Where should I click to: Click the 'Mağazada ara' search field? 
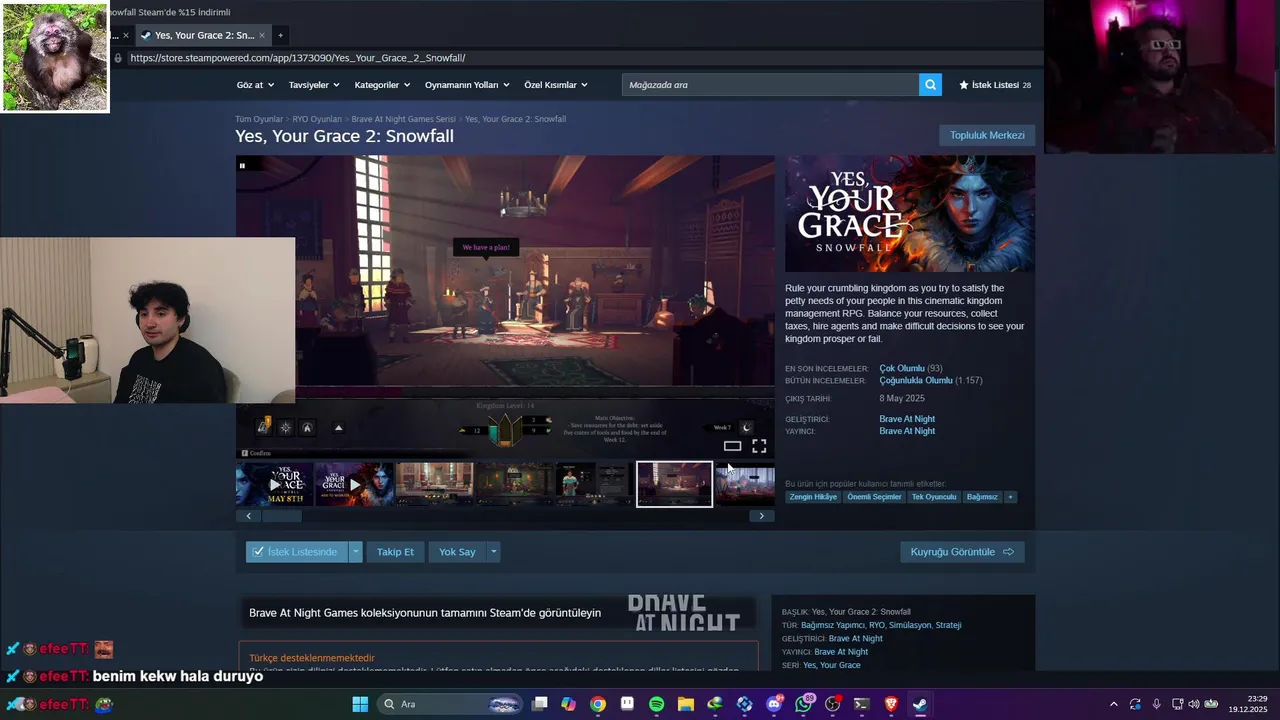point(770,85)
